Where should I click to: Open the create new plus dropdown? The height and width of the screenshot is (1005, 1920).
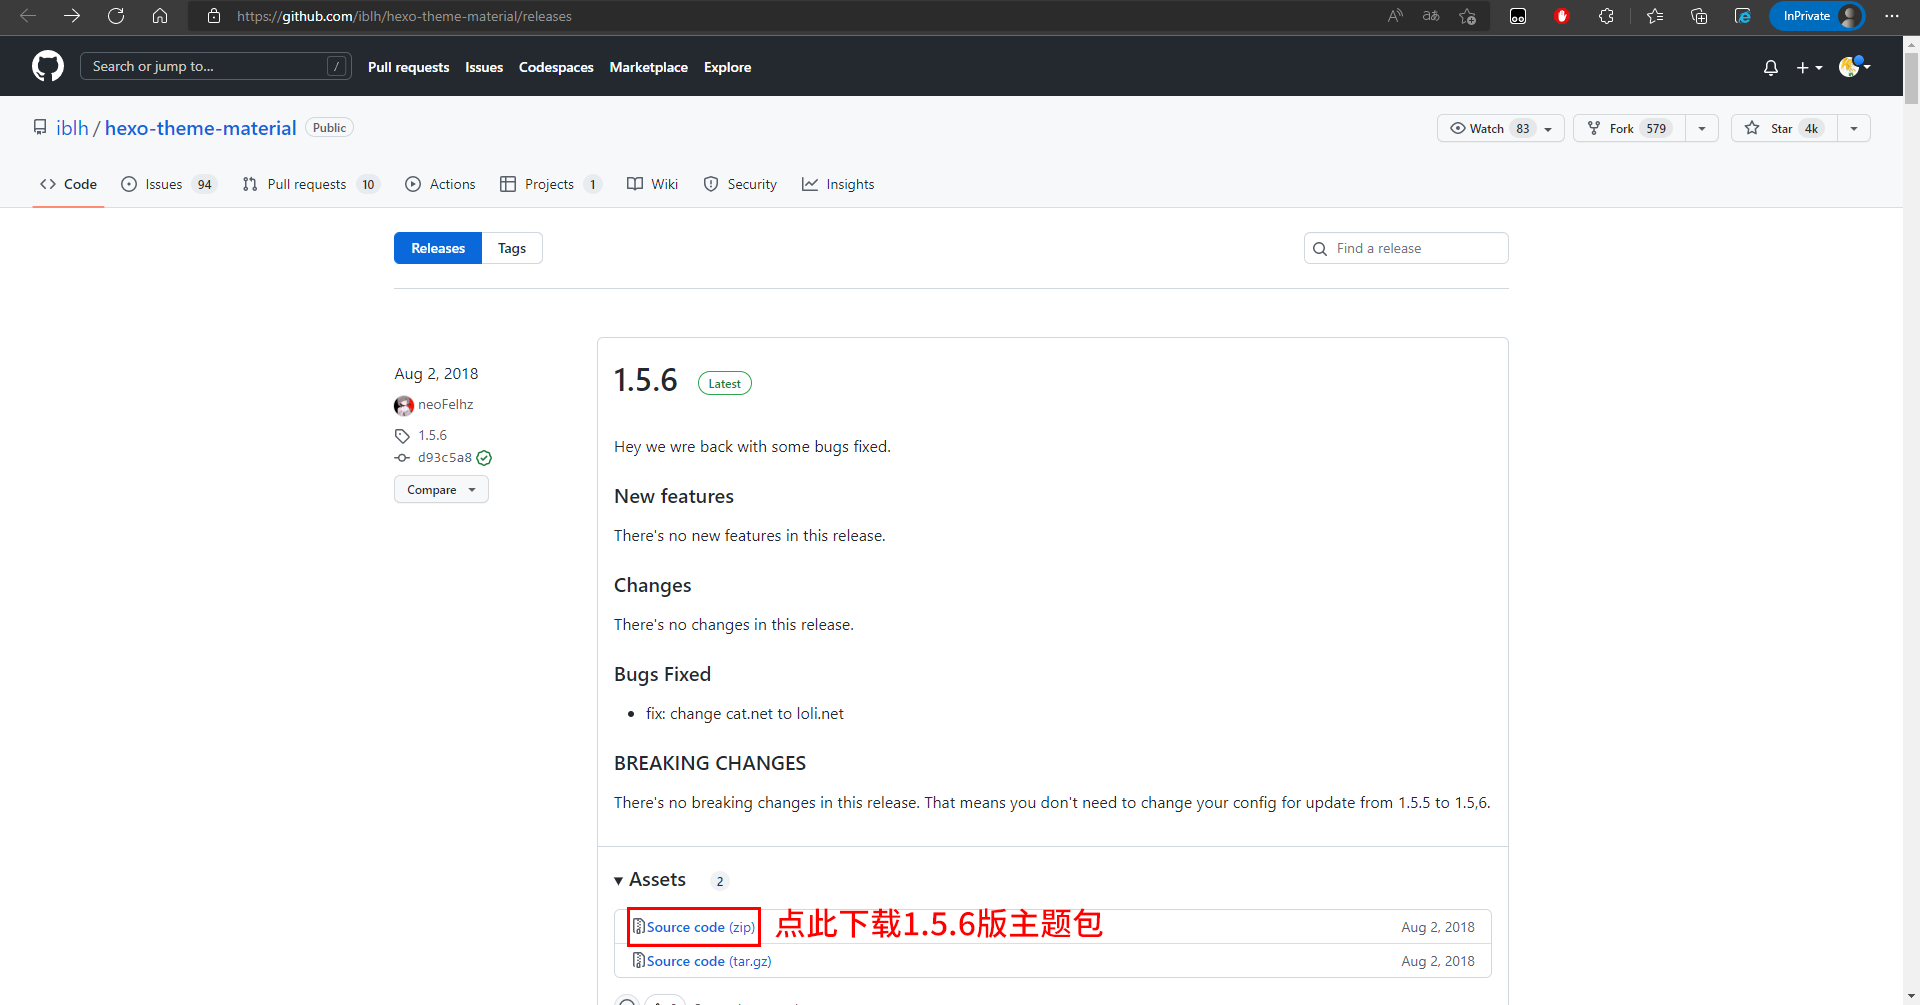click(1809, 67)
